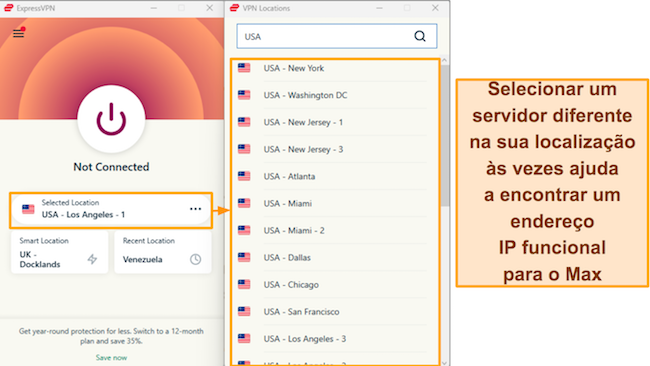The width and height of the screenshot is (650, 366).
Task: Click the lightning bolt Smart Location icon
Action: coord(92,259)
